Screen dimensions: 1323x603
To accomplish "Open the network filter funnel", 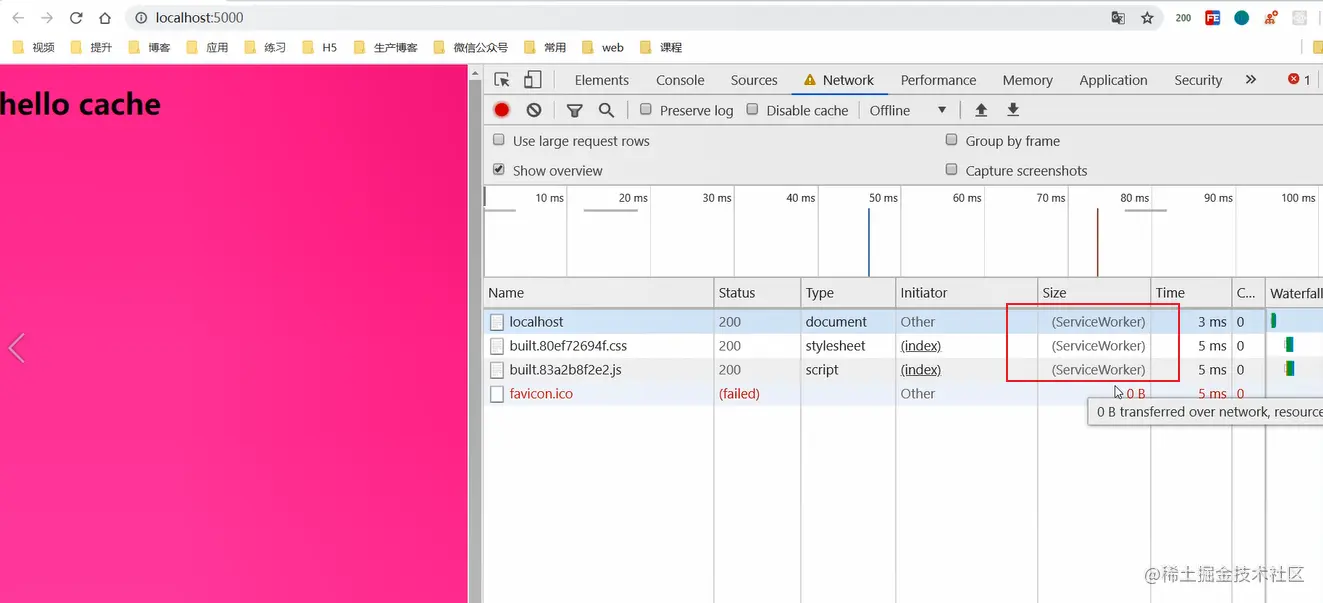I will pos(574,110).
